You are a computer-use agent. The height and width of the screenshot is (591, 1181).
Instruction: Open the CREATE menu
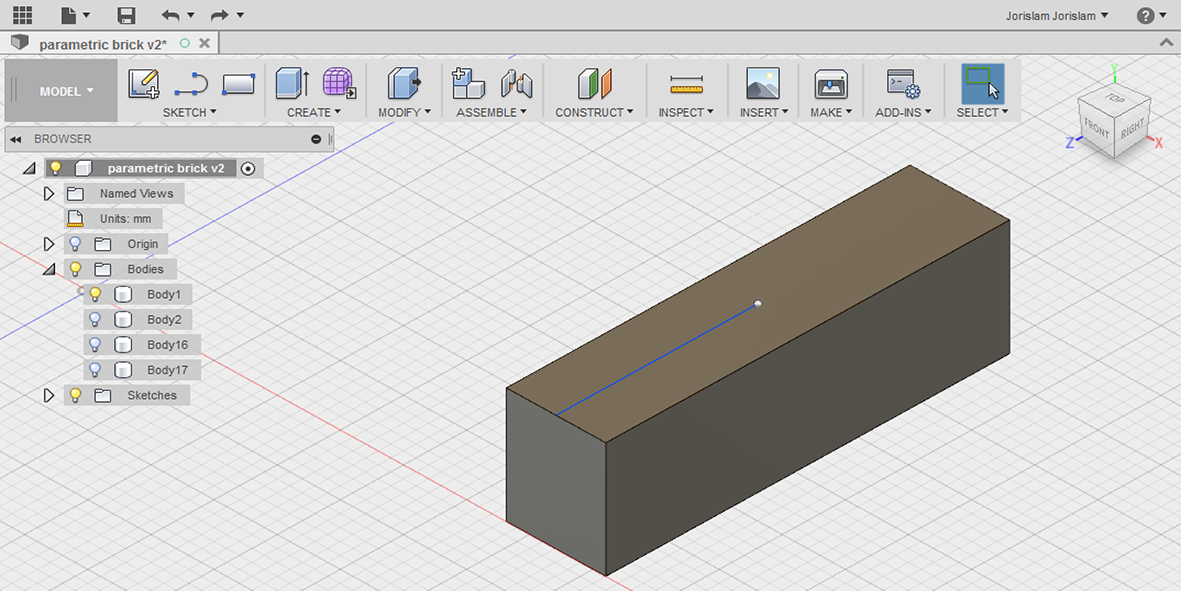(x=313, y=112)
